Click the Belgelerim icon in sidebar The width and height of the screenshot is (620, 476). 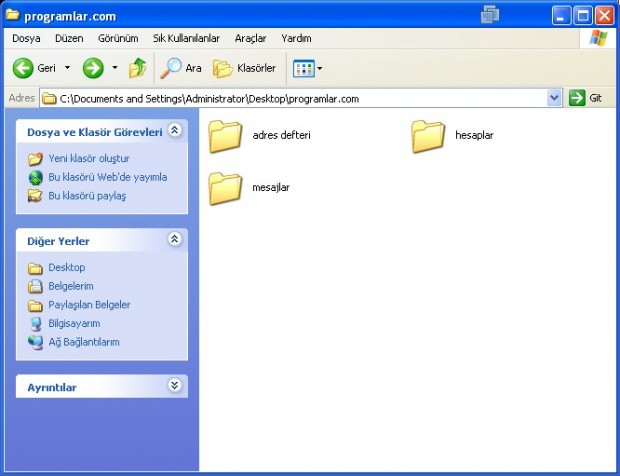coord(35,286)
